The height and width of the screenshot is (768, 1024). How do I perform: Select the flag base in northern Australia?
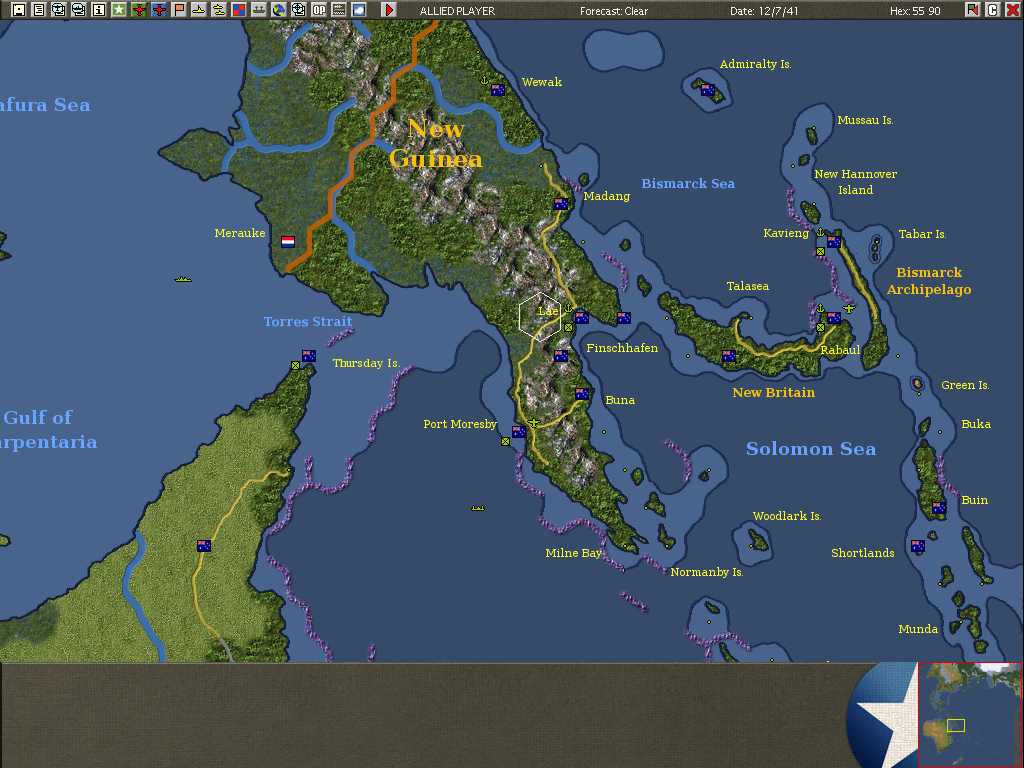204,546
